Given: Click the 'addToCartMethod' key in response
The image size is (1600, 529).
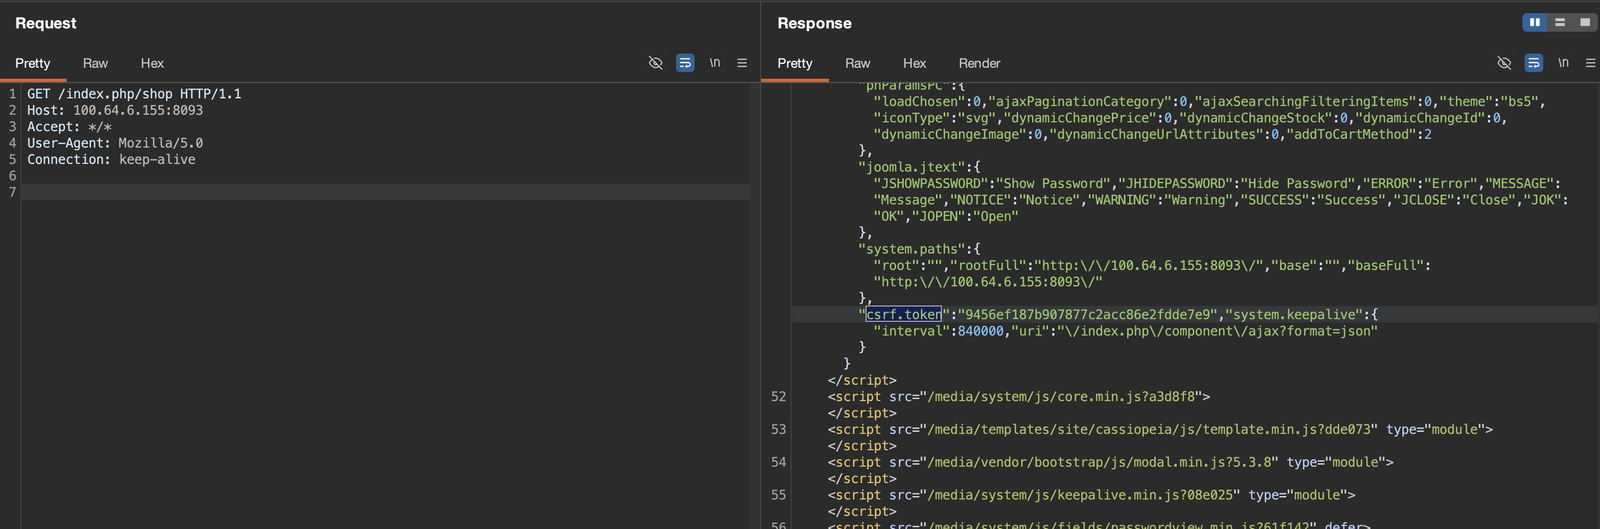Looking at the screenshot, I should tap(1351, 134).
